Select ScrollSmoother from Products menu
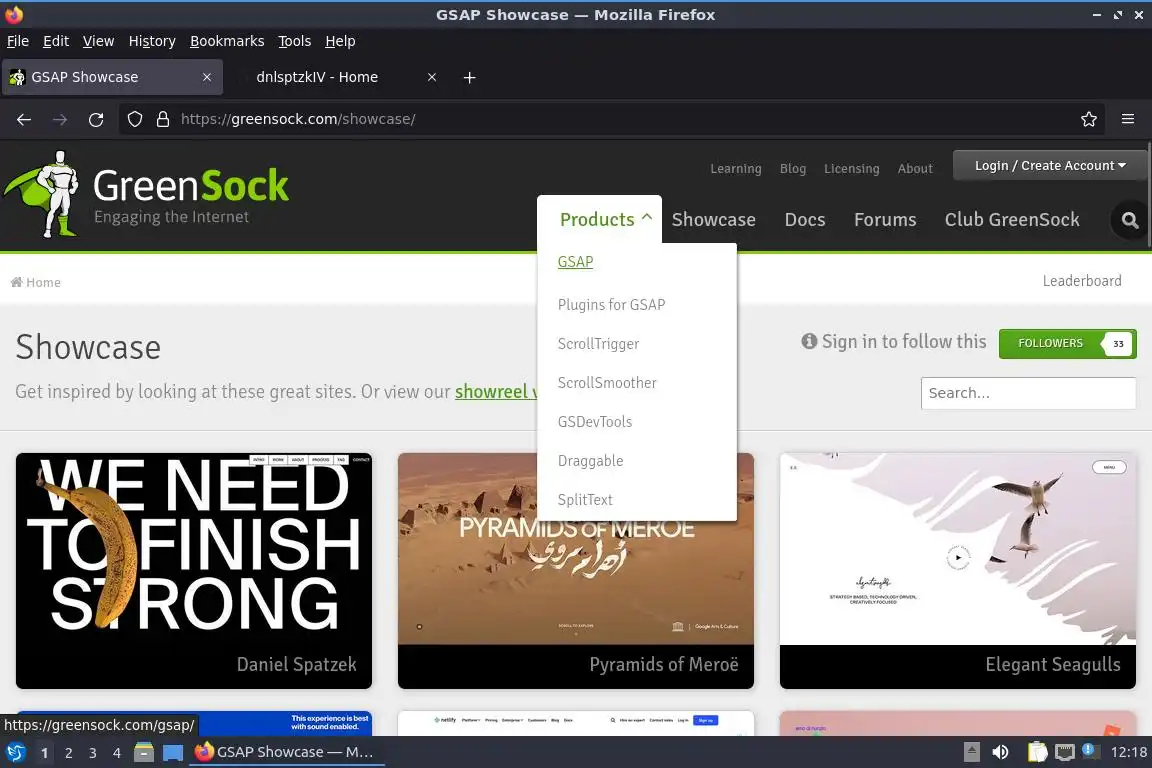 [x=607, y=383]
